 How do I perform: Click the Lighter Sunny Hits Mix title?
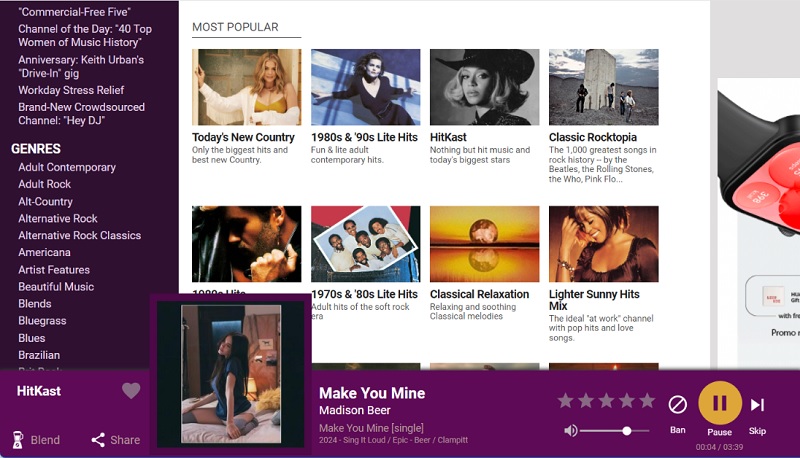click(x=594, y=300)
